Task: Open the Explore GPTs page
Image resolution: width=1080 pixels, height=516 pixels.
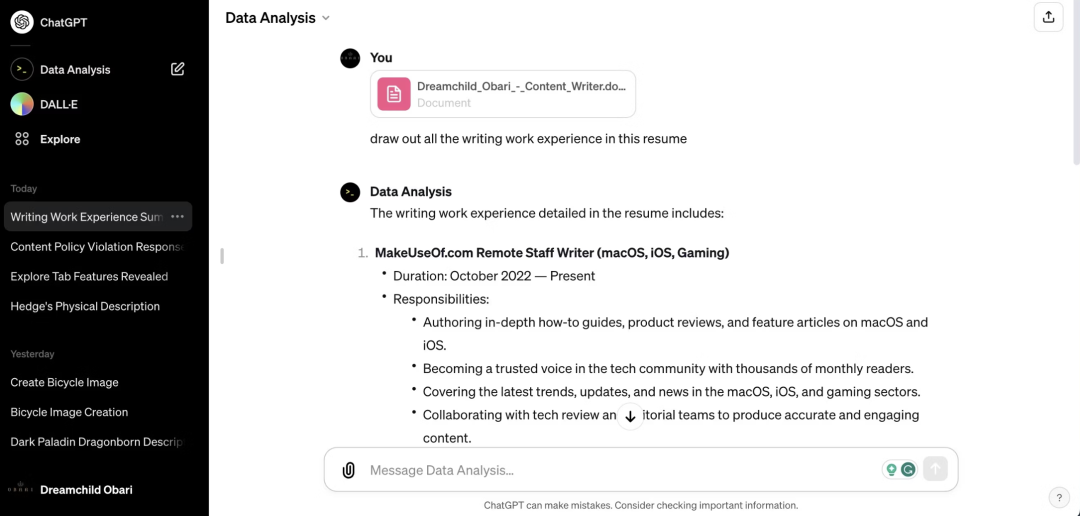Action: pos(59,139)
